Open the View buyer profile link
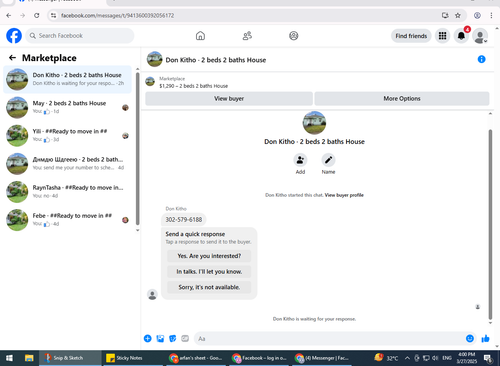 (x=344, y=195)
